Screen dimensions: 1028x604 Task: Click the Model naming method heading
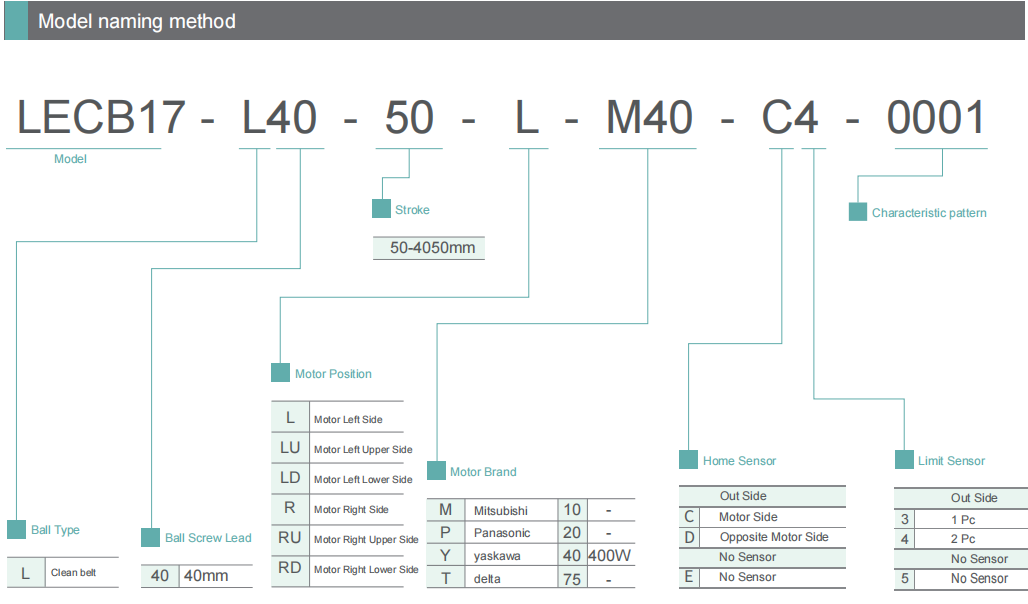137,21
